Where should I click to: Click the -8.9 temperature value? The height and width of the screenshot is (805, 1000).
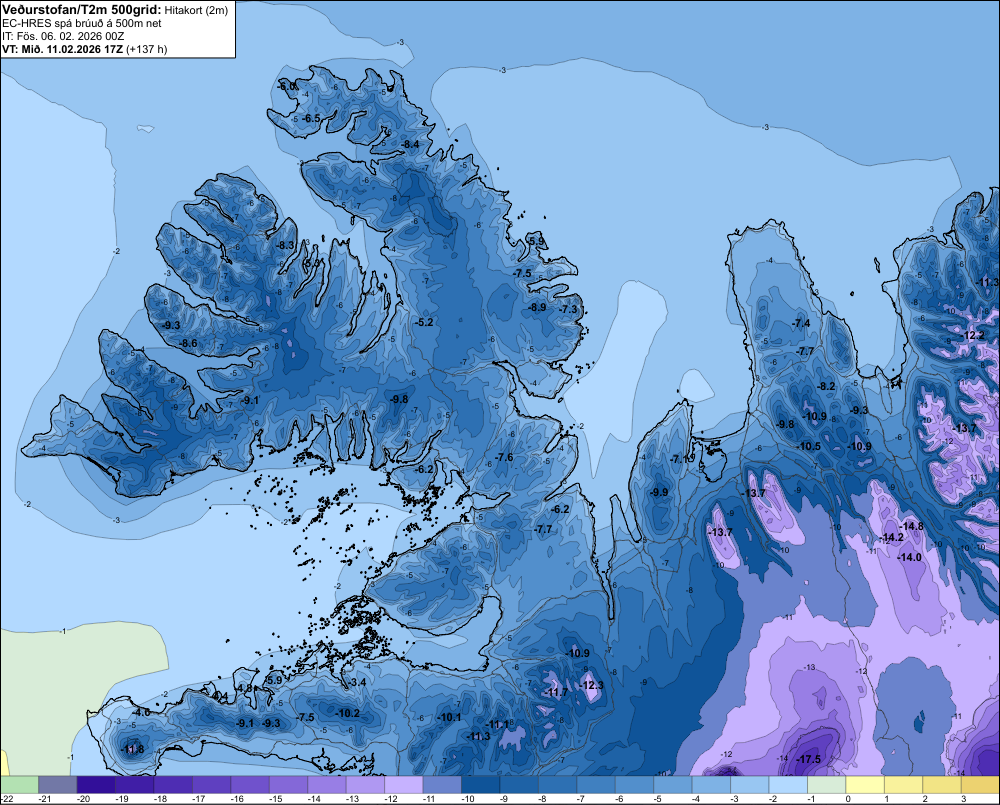coord(538,307)
